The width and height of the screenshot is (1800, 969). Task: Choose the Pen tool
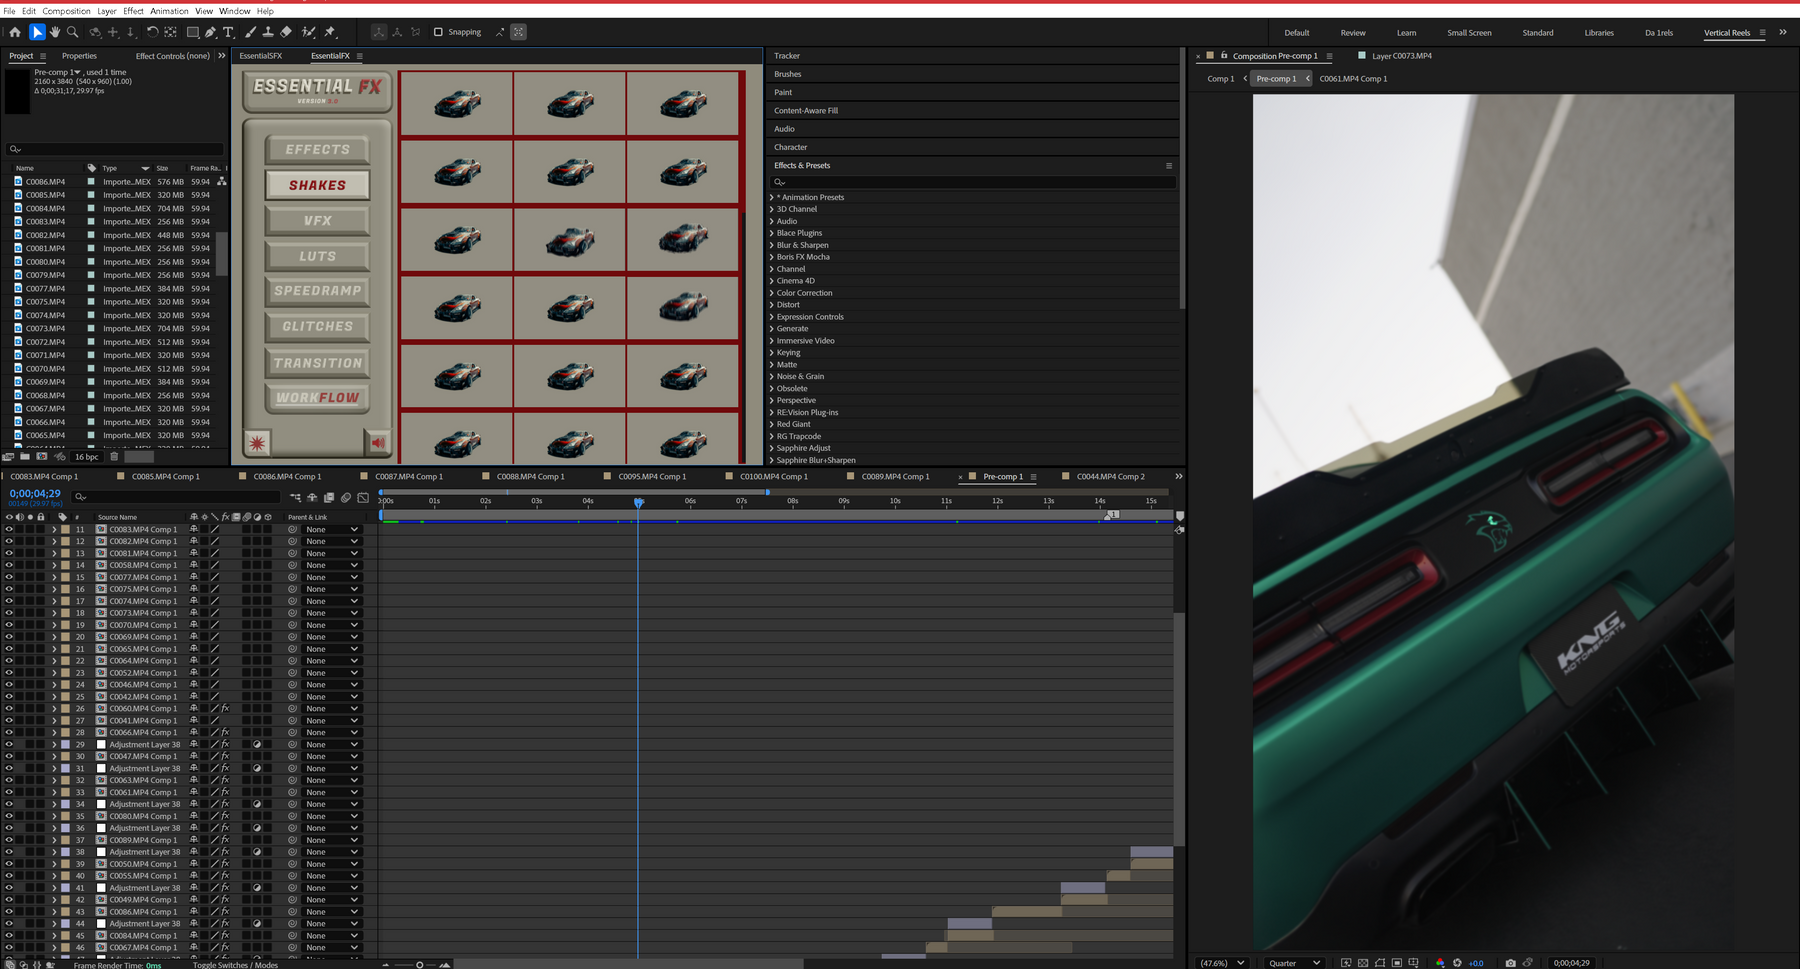(x=211, y=31)
